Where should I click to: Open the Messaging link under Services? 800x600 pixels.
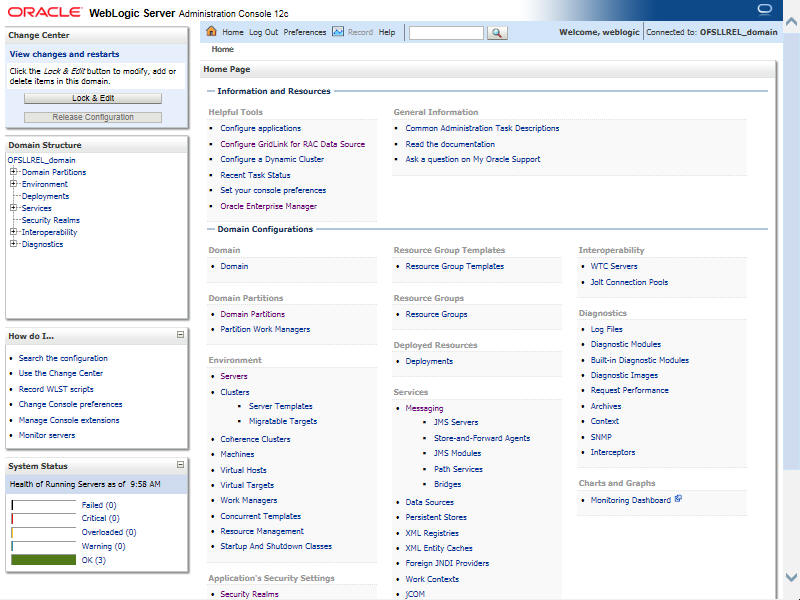(x=424, y=408)
